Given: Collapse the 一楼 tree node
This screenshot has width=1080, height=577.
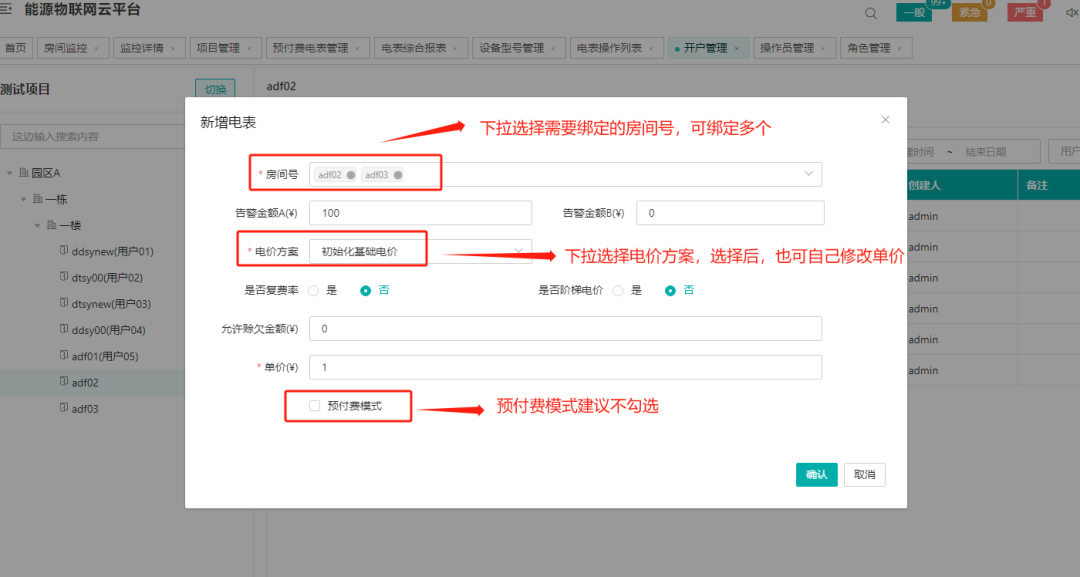Looking at the screenshot, I should [x=39, y=225].
